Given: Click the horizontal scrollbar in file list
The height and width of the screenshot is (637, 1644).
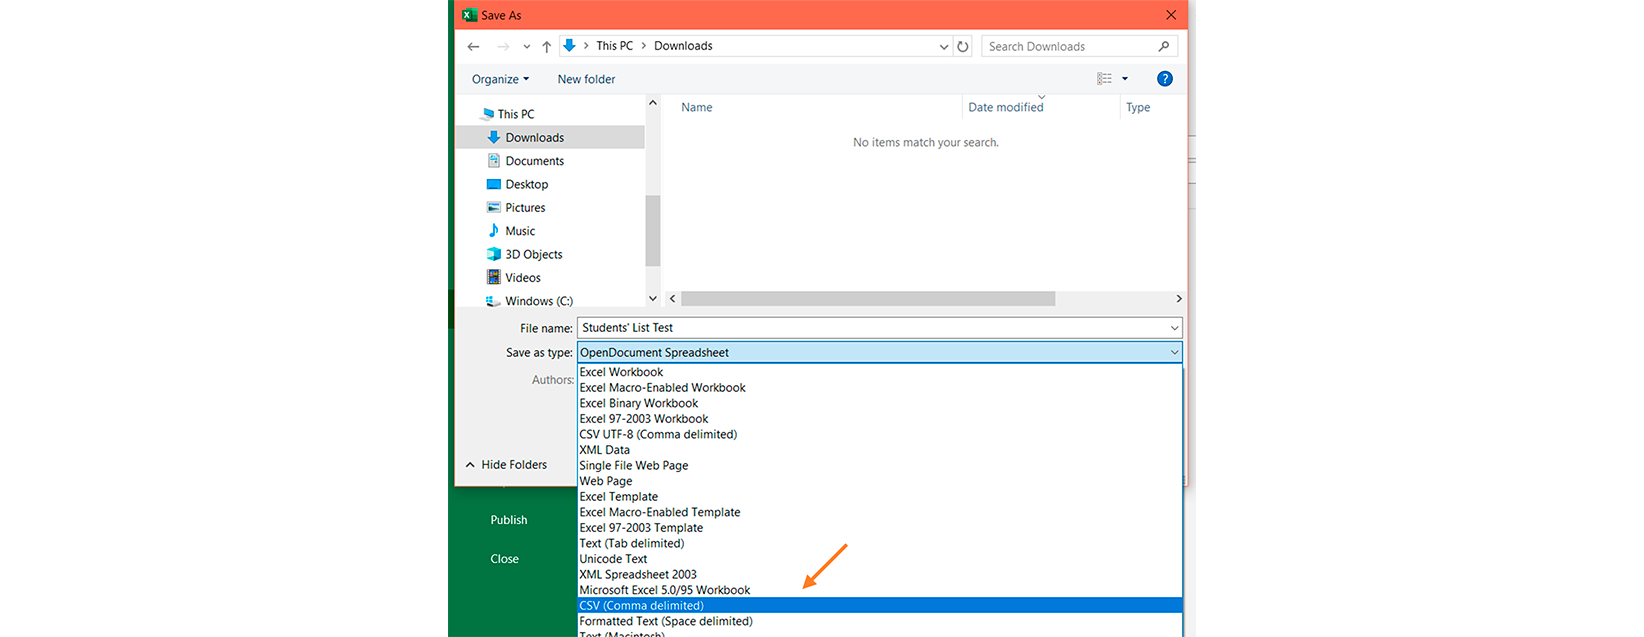Looking at the screenshot, I should 867,299.
